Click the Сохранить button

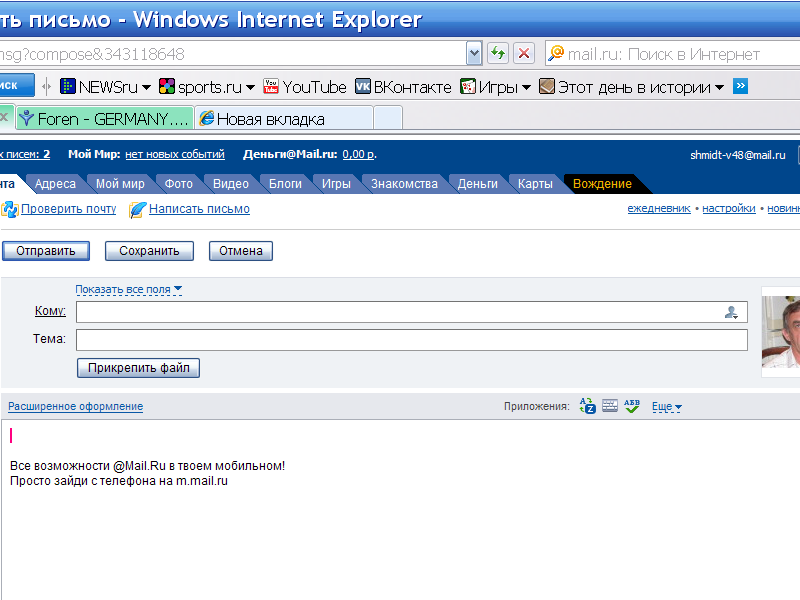pyautogui.click(x=149, y=251)
